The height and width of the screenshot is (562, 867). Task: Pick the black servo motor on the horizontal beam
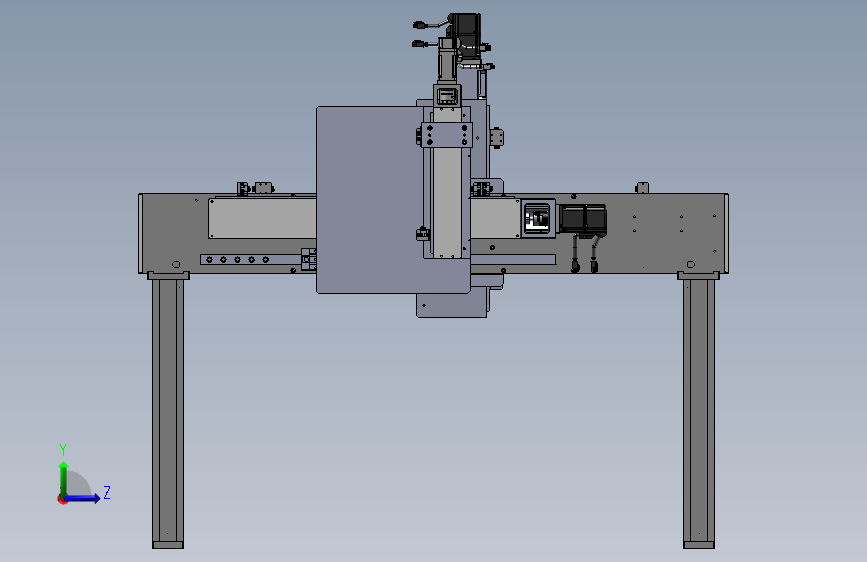(583, 219)
